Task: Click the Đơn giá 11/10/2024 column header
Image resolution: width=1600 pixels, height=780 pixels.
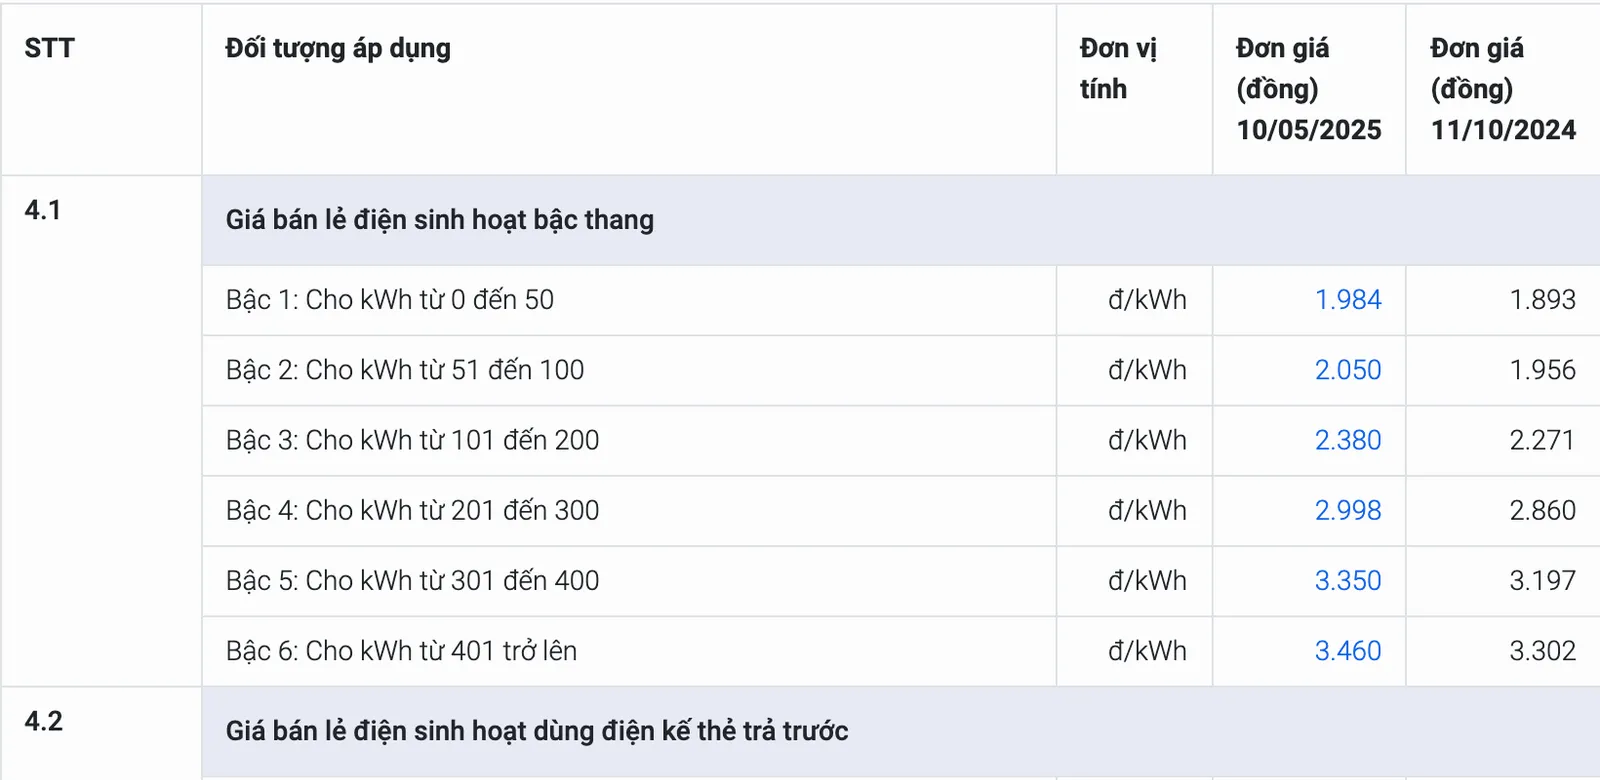Action: (1503, 89)
